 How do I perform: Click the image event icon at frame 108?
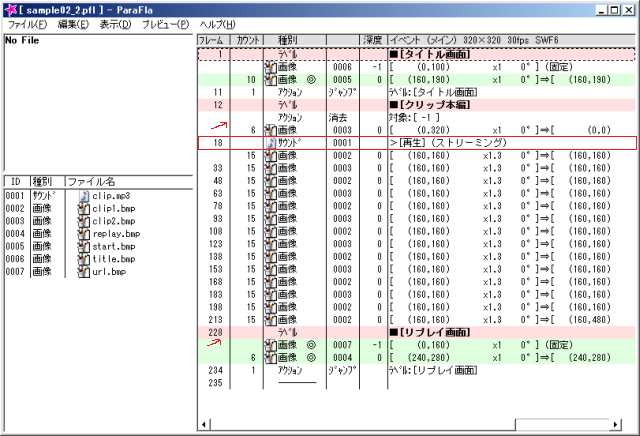(271, 231)
